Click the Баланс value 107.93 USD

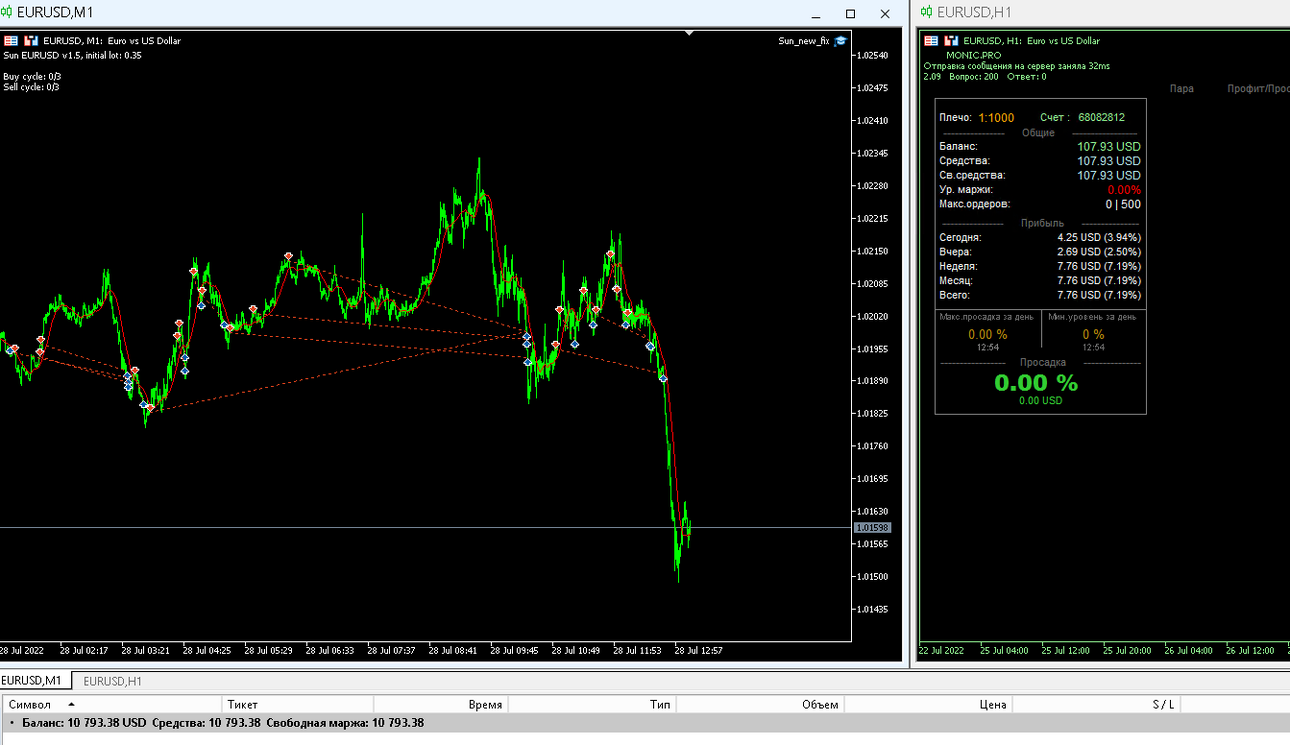[1108, 146]
